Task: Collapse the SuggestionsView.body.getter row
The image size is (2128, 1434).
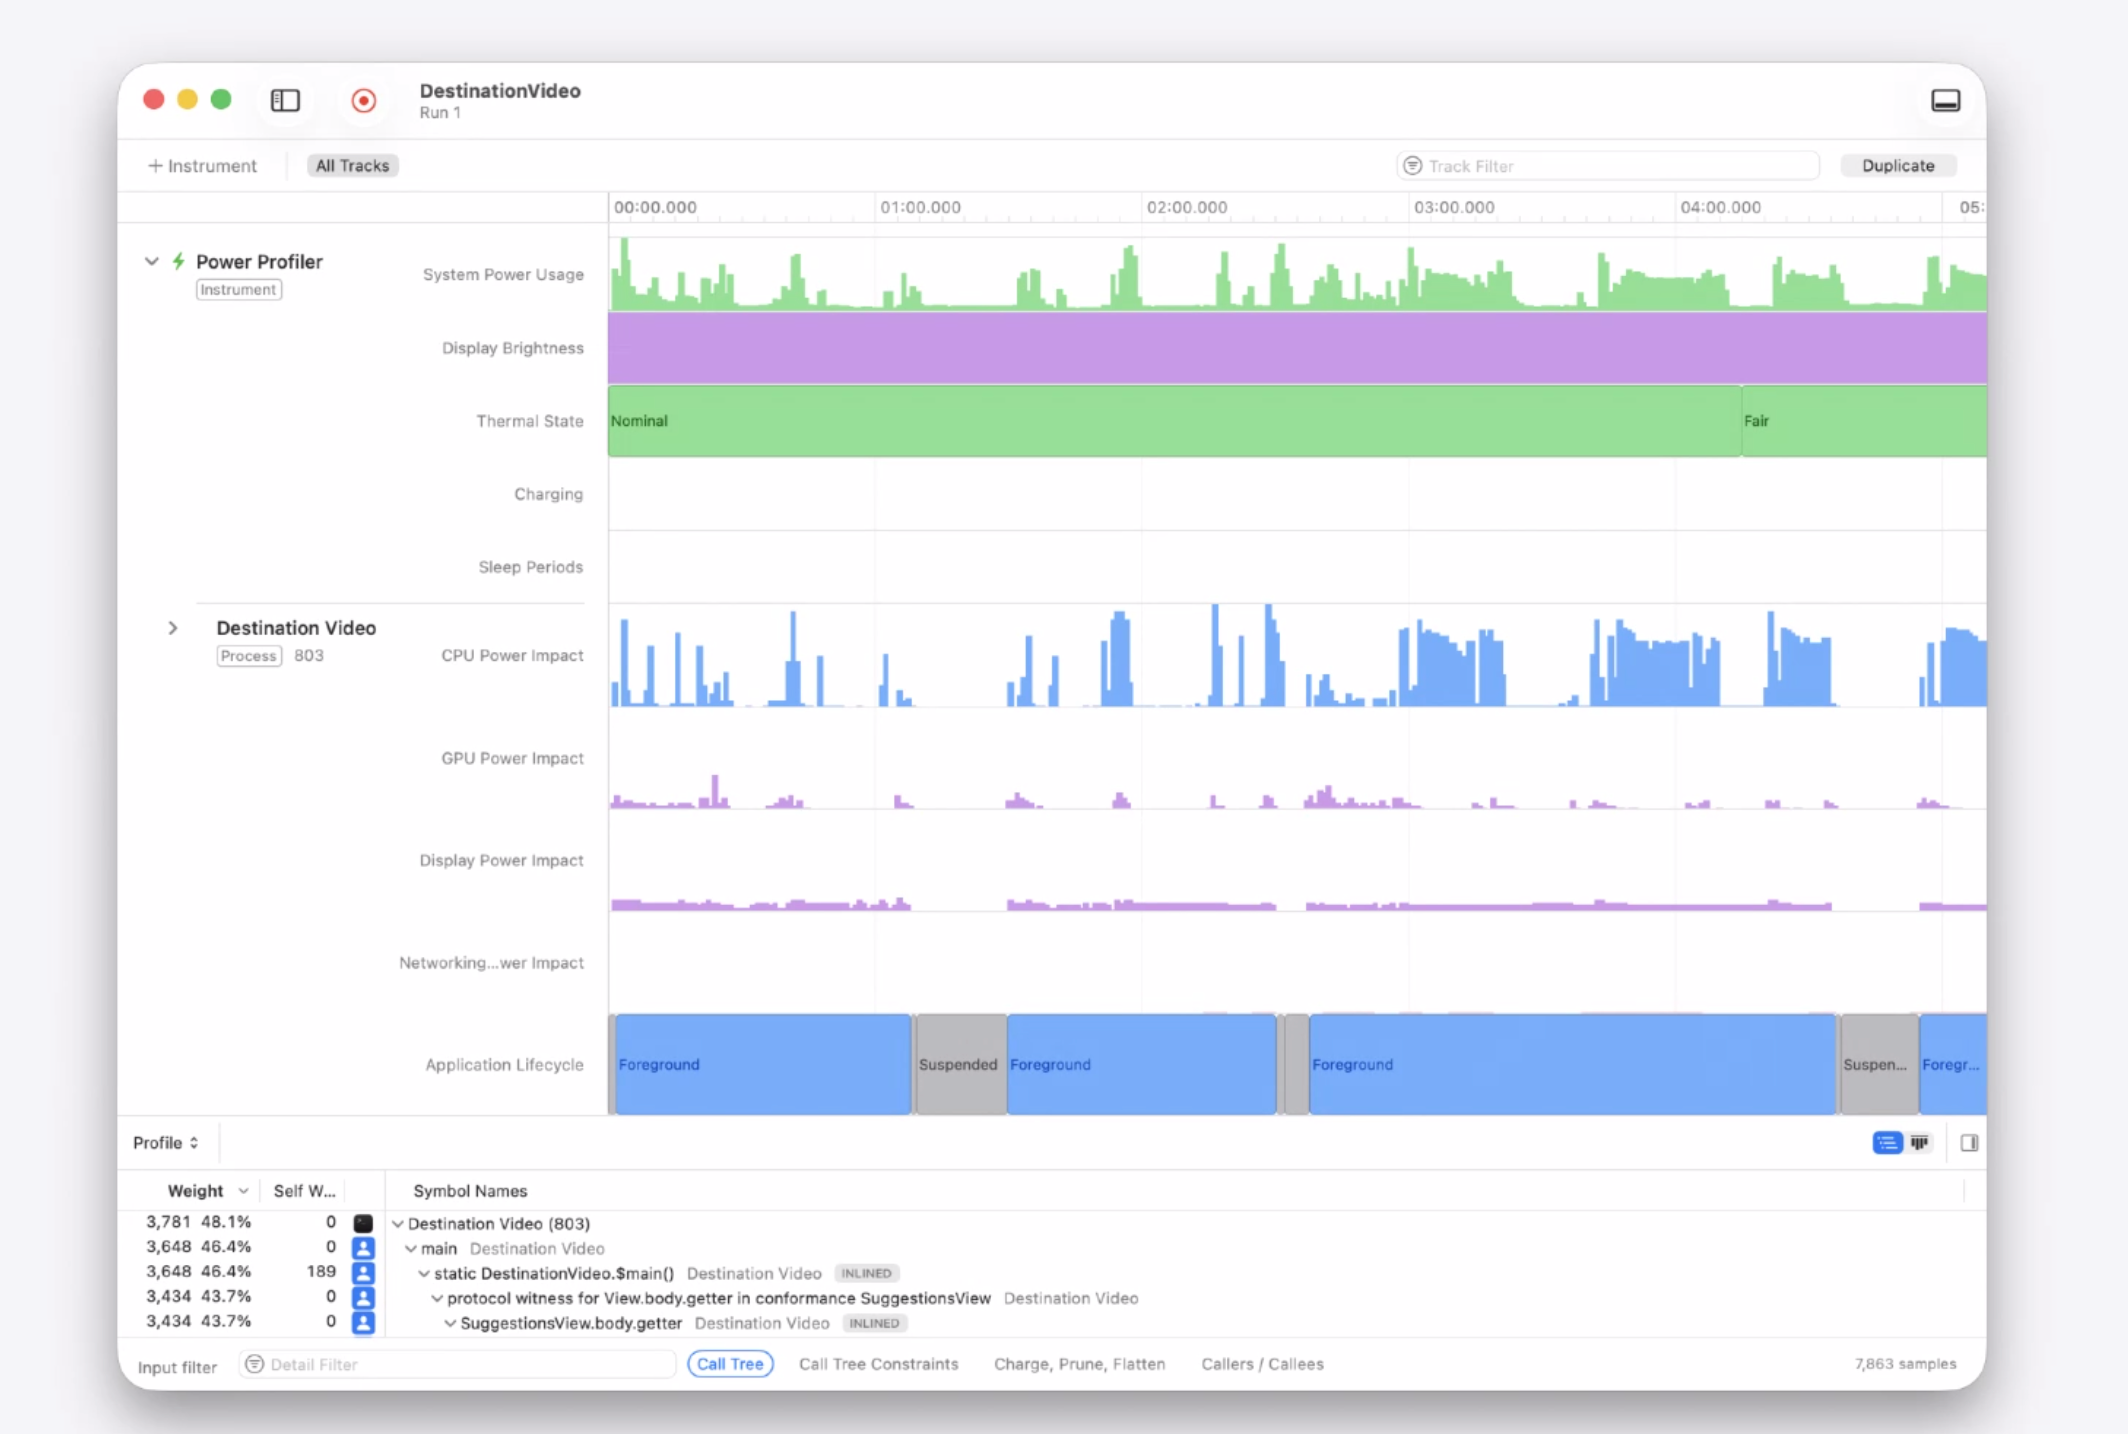Action: point(450,1323)
